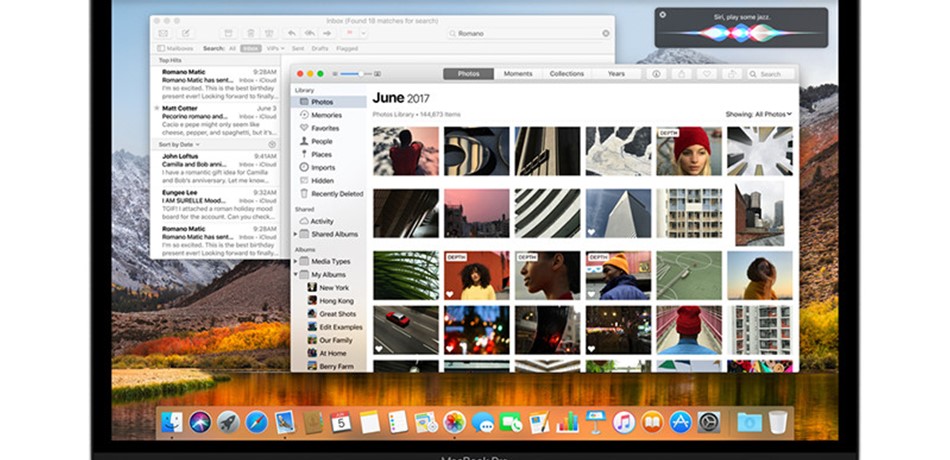The image size is (950, 460).
Task: Click the heart Favorite button in Photos toolbar
Action: pyautogui.click(x=706, y=74)
